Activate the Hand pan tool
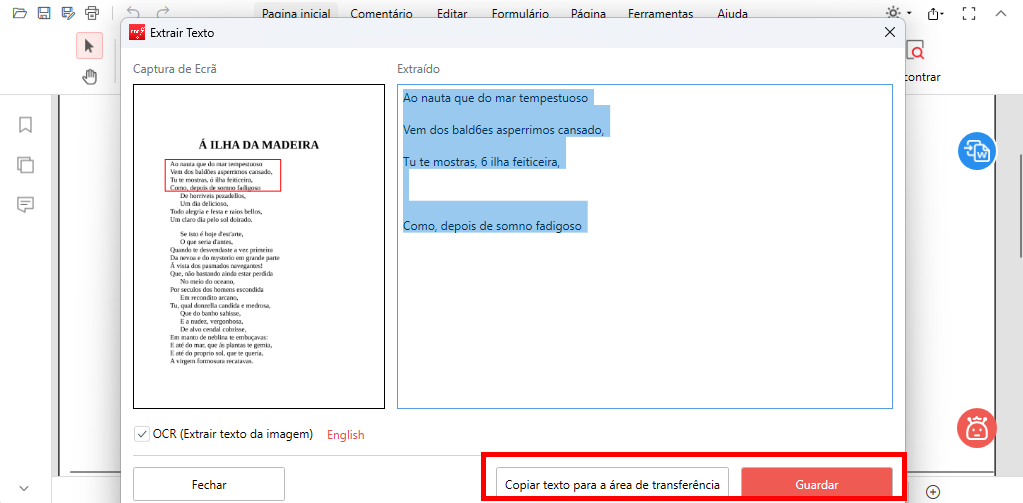The width and height of the screenshot is (1023, 503). pyautogui.click(x=89, y=77)
